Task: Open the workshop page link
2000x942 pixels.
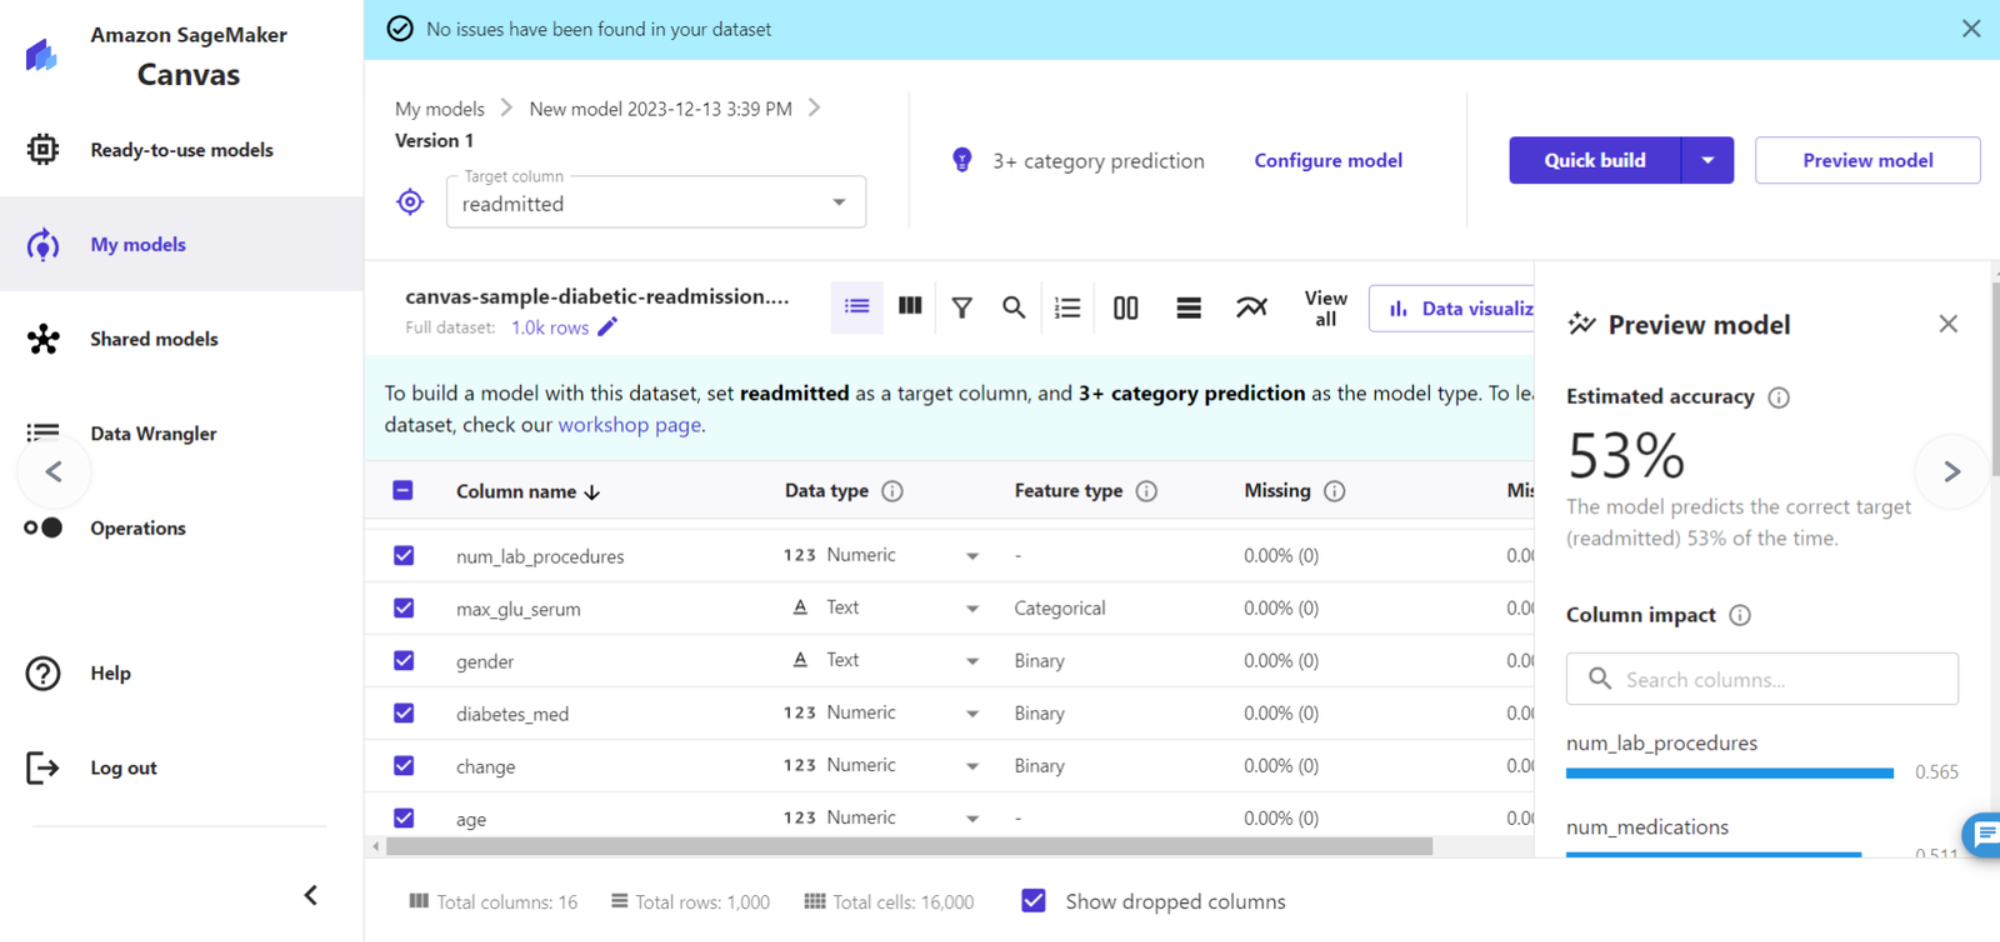Action: 629,425
